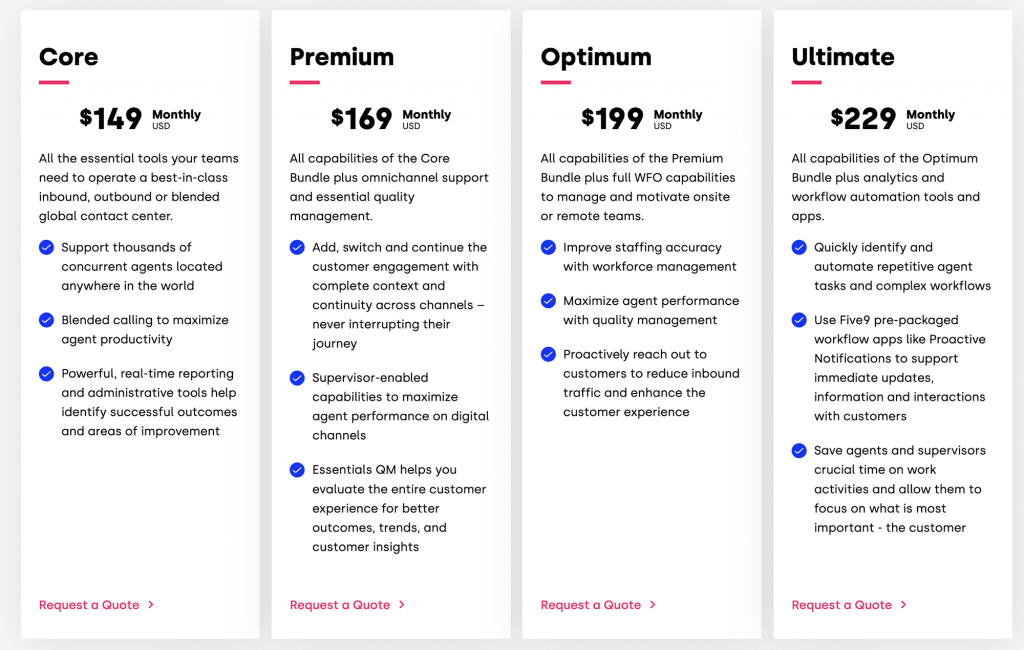Request a Quote for the Core plan

[x=96, y=605]
